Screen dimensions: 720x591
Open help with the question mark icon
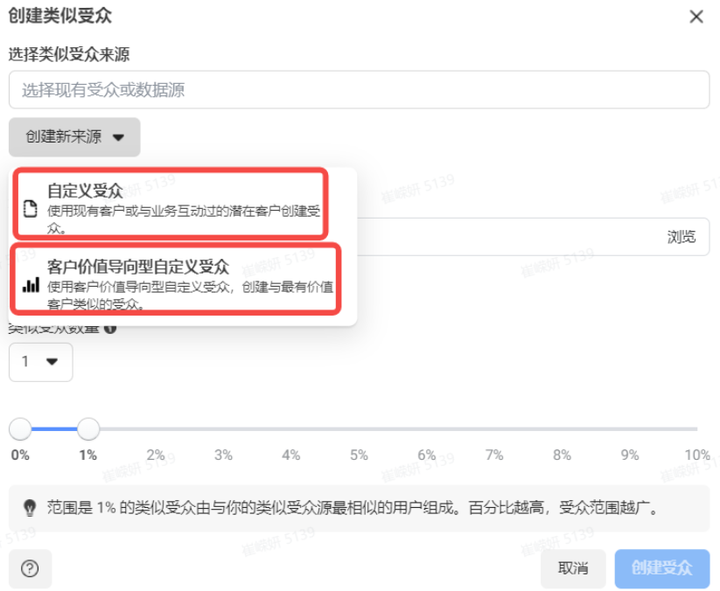[x=30, y=568]
